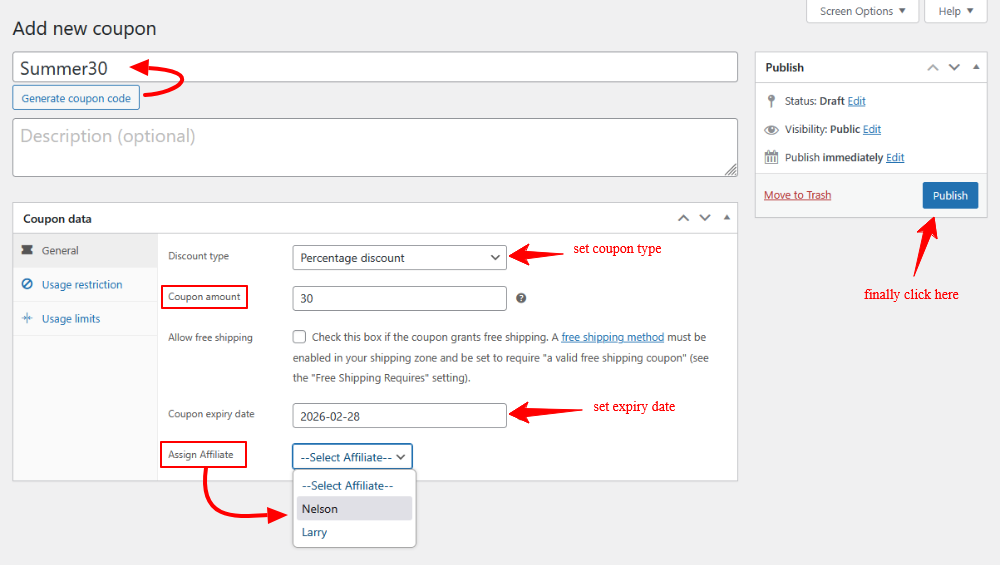1000x565 pixels.
Task: Click the coupon amount help question-mark icon
Action: point(521,298)
